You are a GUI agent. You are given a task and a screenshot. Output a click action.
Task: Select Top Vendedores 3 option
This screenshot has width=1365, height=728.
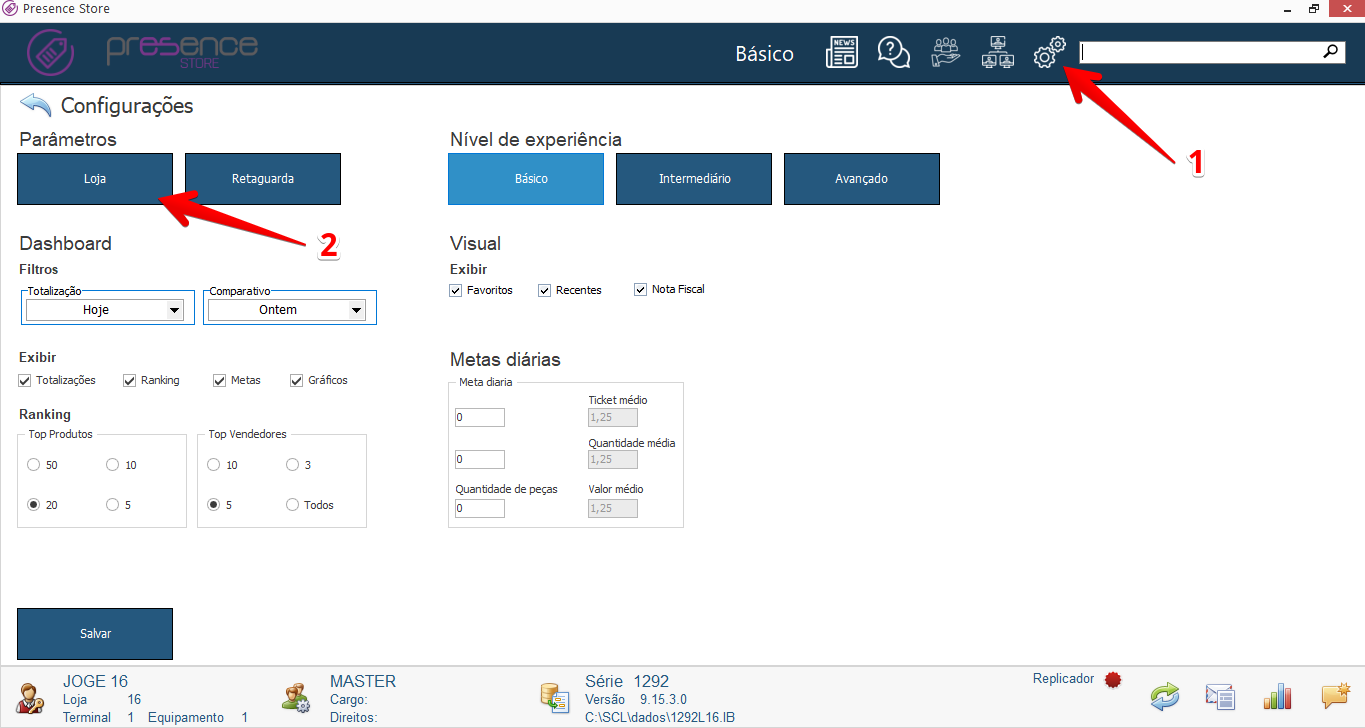point(292,465)
